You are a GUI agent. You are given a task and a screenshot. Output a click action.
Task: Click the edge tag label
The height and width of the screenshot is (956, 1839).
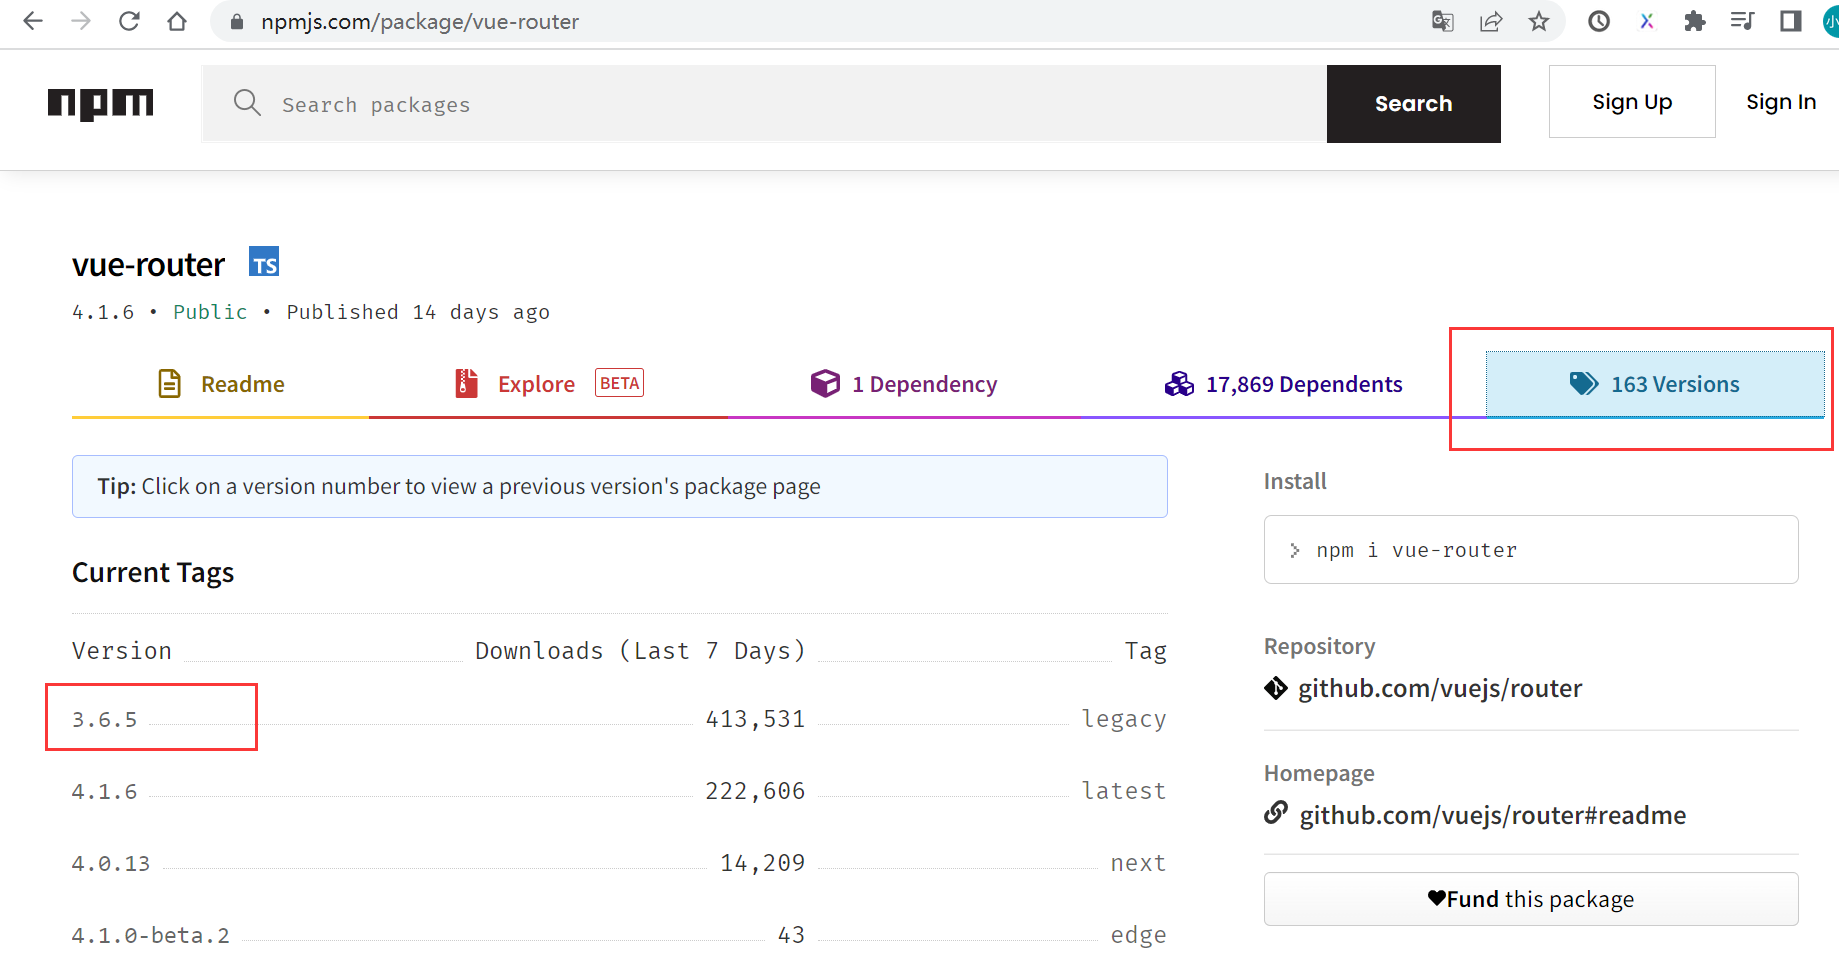[1138, 935]
